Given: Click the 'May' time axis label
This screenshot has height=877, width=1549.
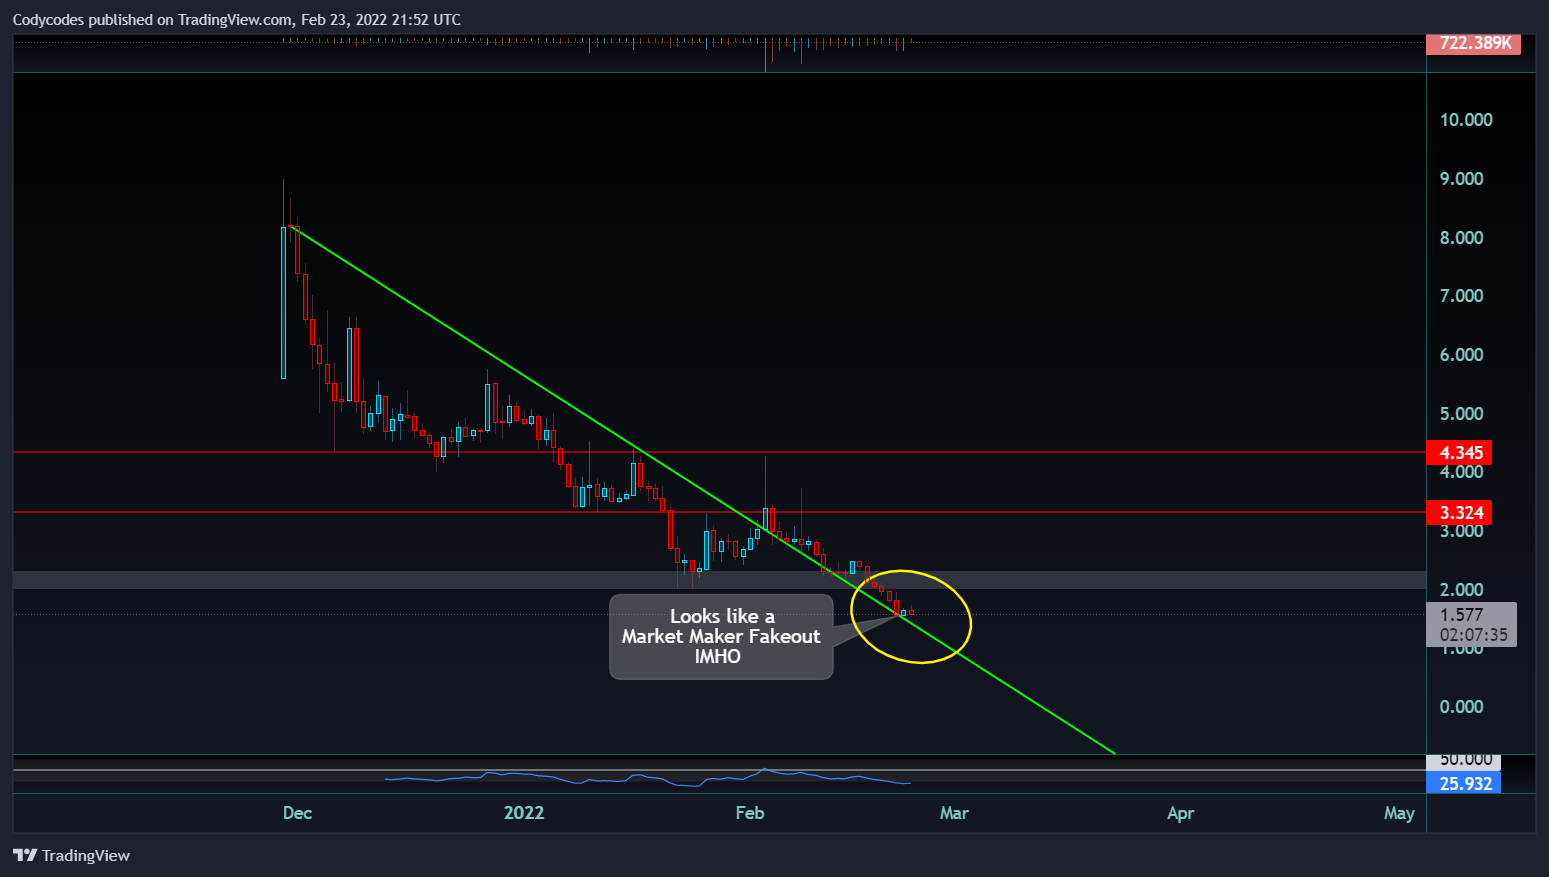Looking at the screenshot, I should [1399, 813].
